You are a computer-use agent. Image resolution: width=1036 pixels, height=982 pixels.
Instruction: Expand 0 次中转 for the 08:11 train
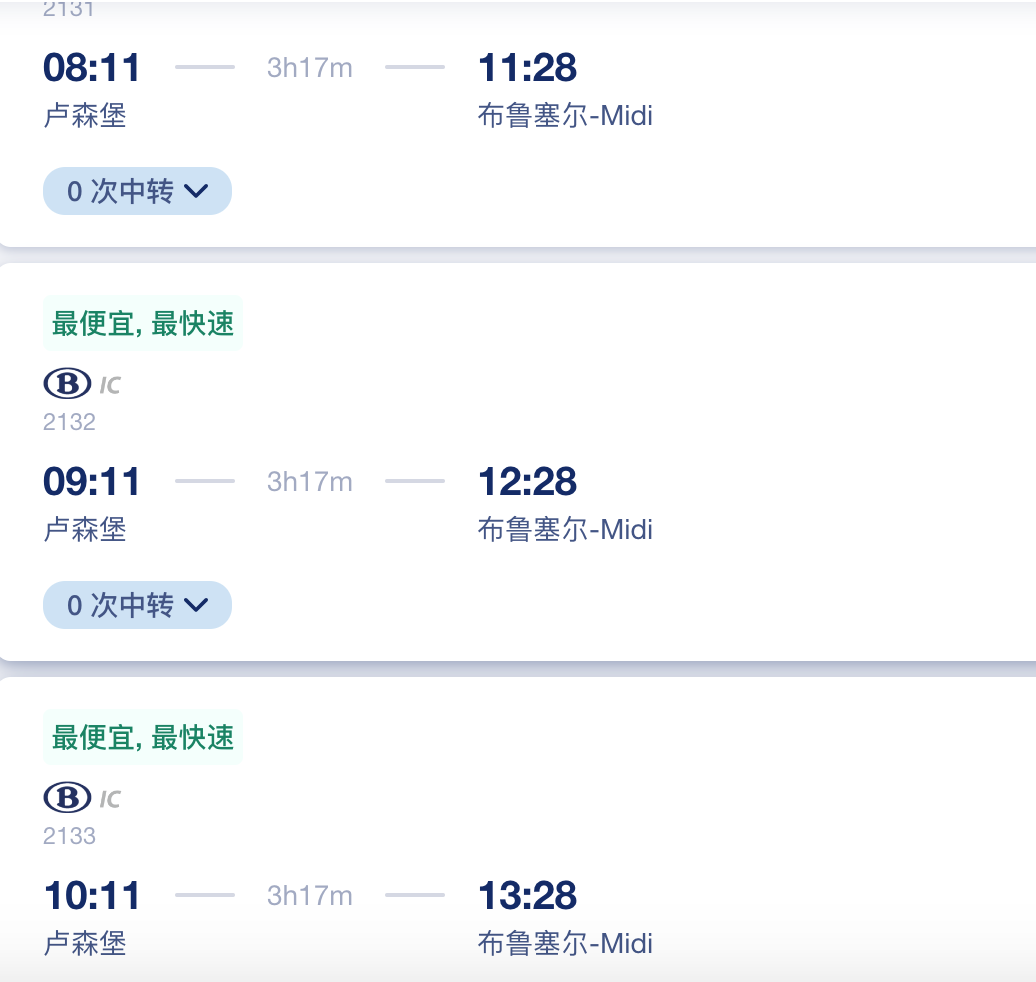[137, 191]
